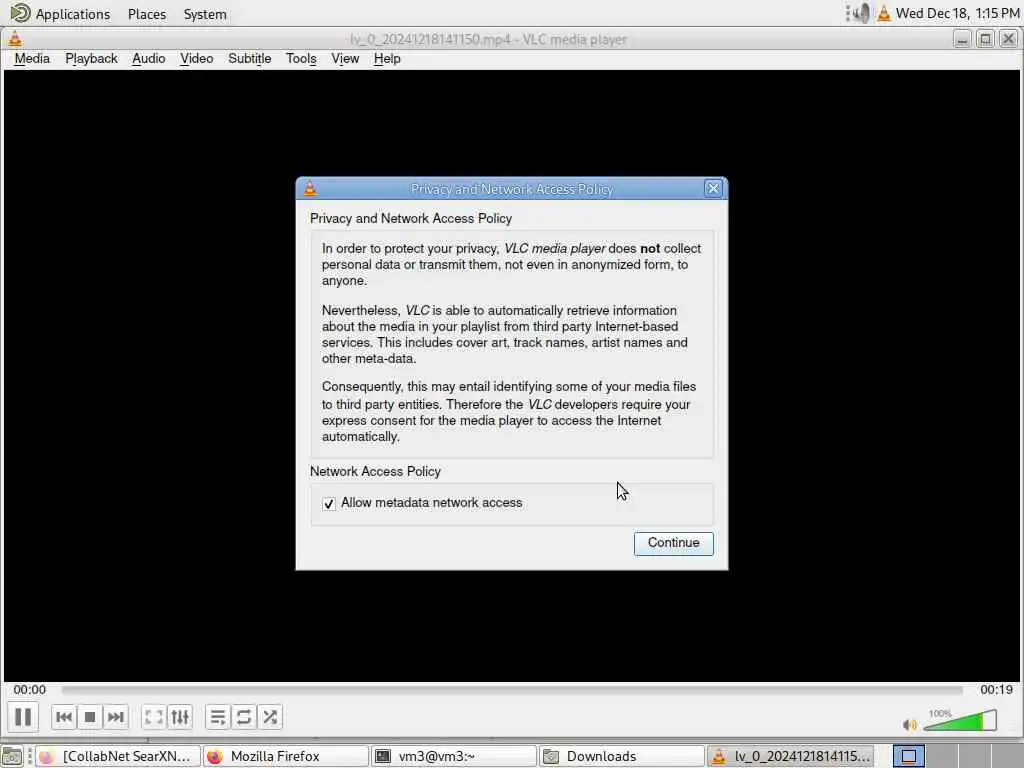The height and width of the screenshot is (768, 1024).
Task: Open the System panel menu
Action: [x=205, y=14]
